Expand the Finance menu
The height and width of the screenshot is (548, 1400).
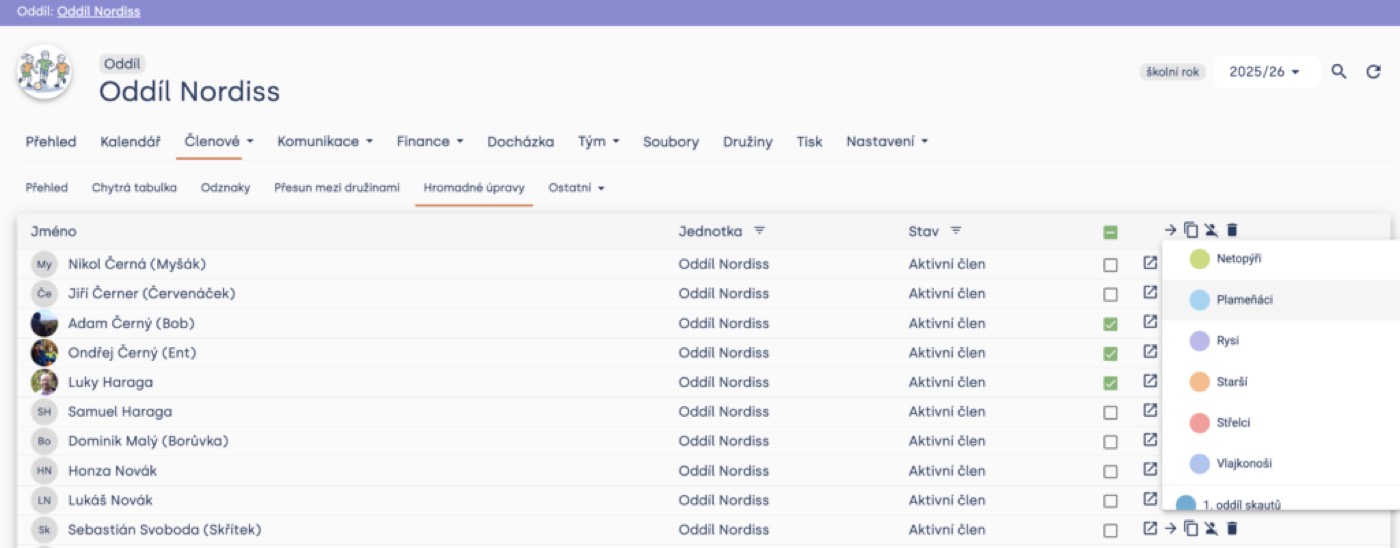tap(430, 142)
